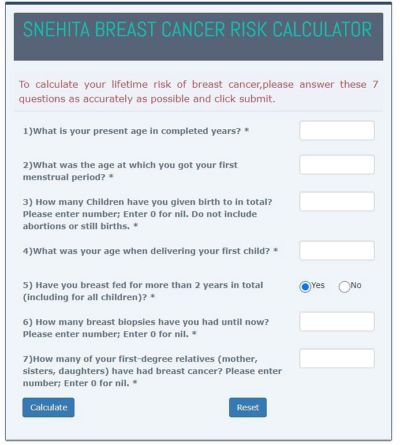Focus the first-degree relatives count field
The image size is (400, 445).
(337, 358)
